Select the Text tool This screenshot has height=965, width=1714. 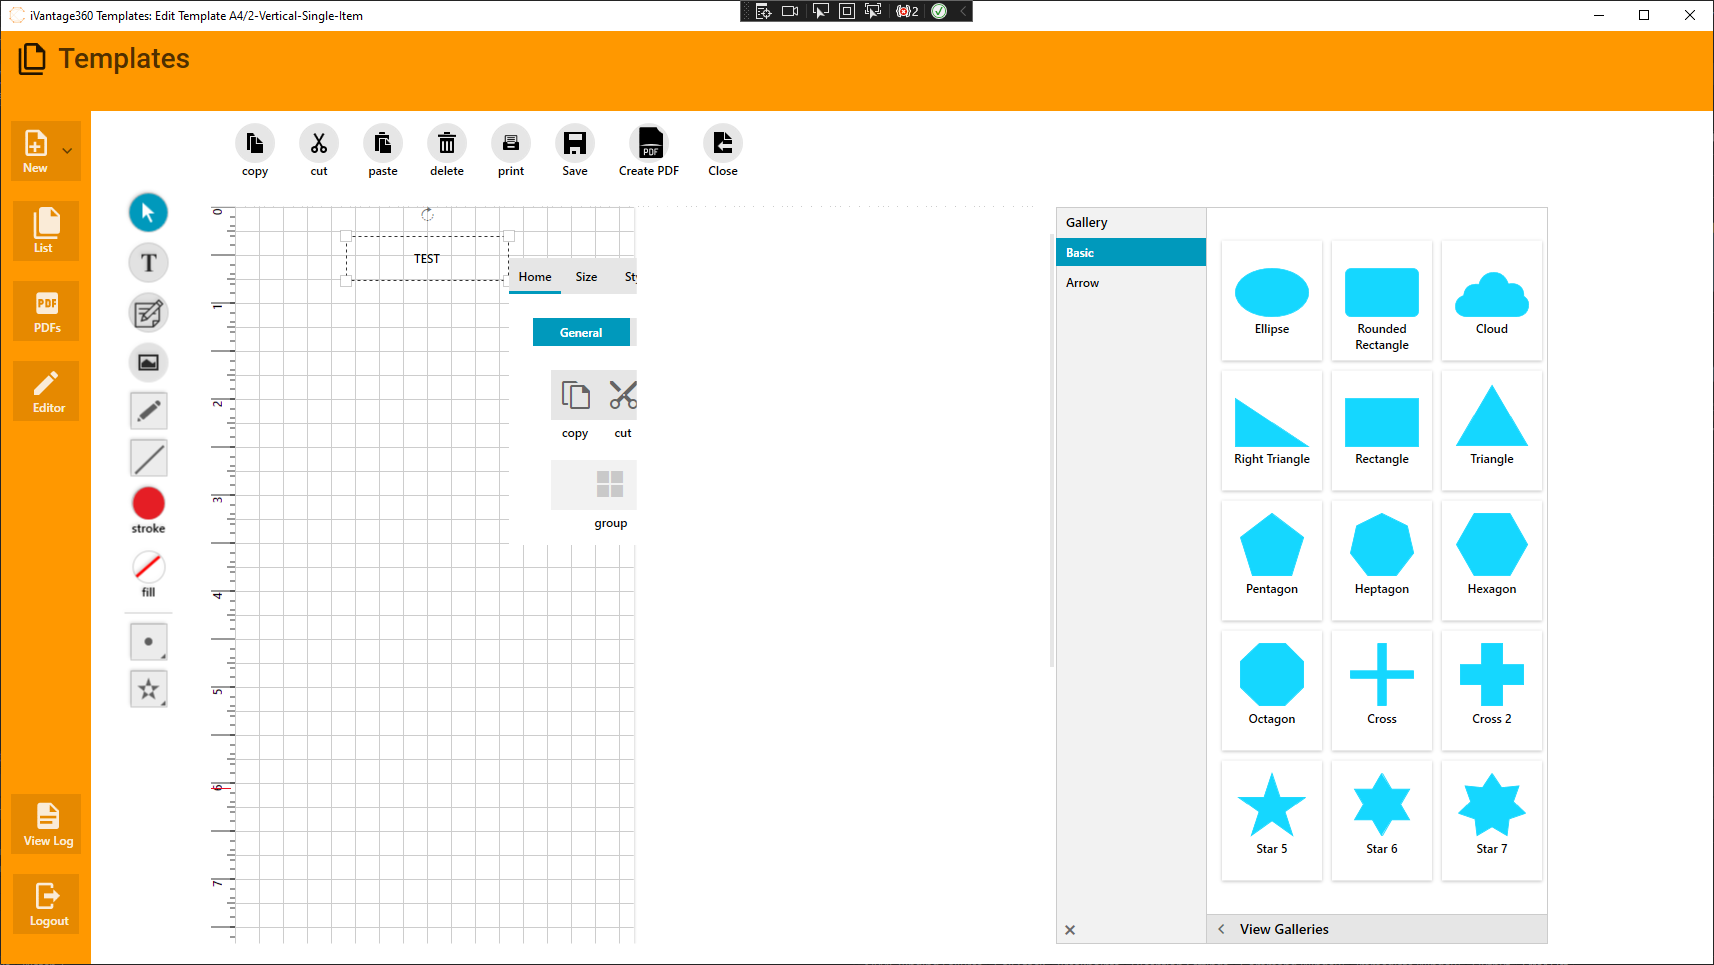148,263
